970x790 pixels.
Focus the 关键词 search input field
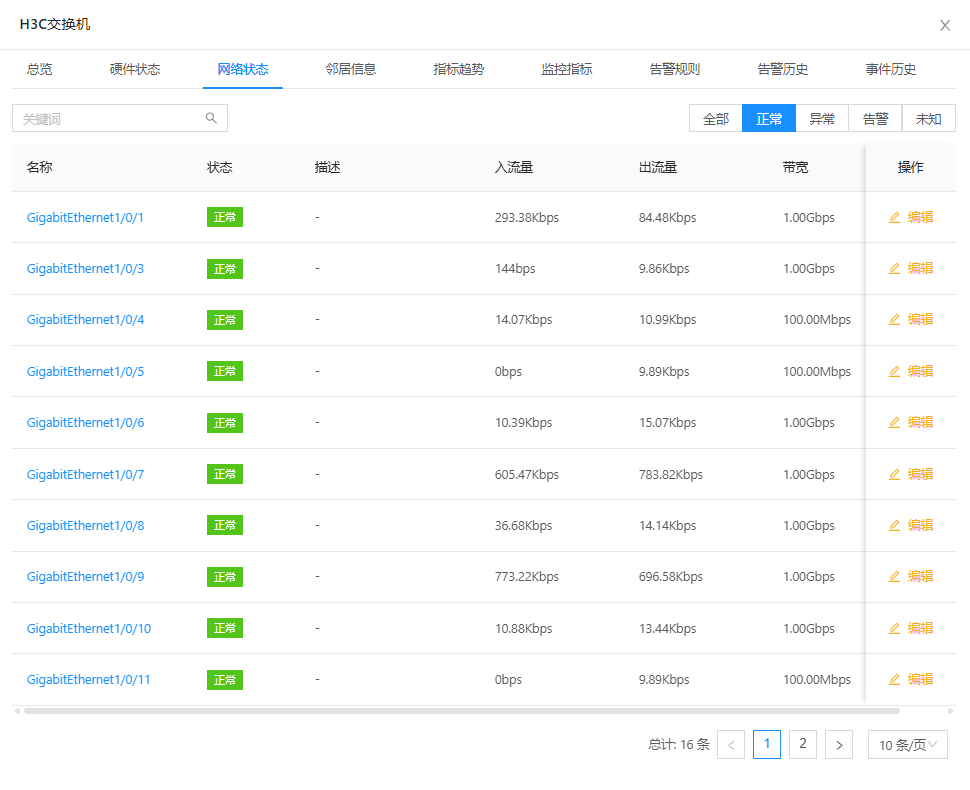[x=110, y=119]
